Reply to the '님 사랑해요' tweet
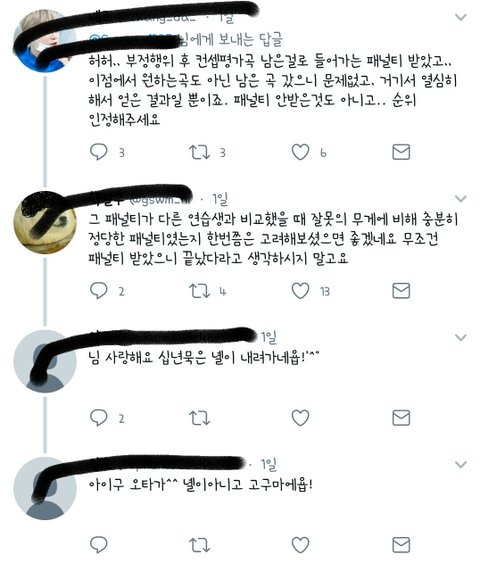 99,418
